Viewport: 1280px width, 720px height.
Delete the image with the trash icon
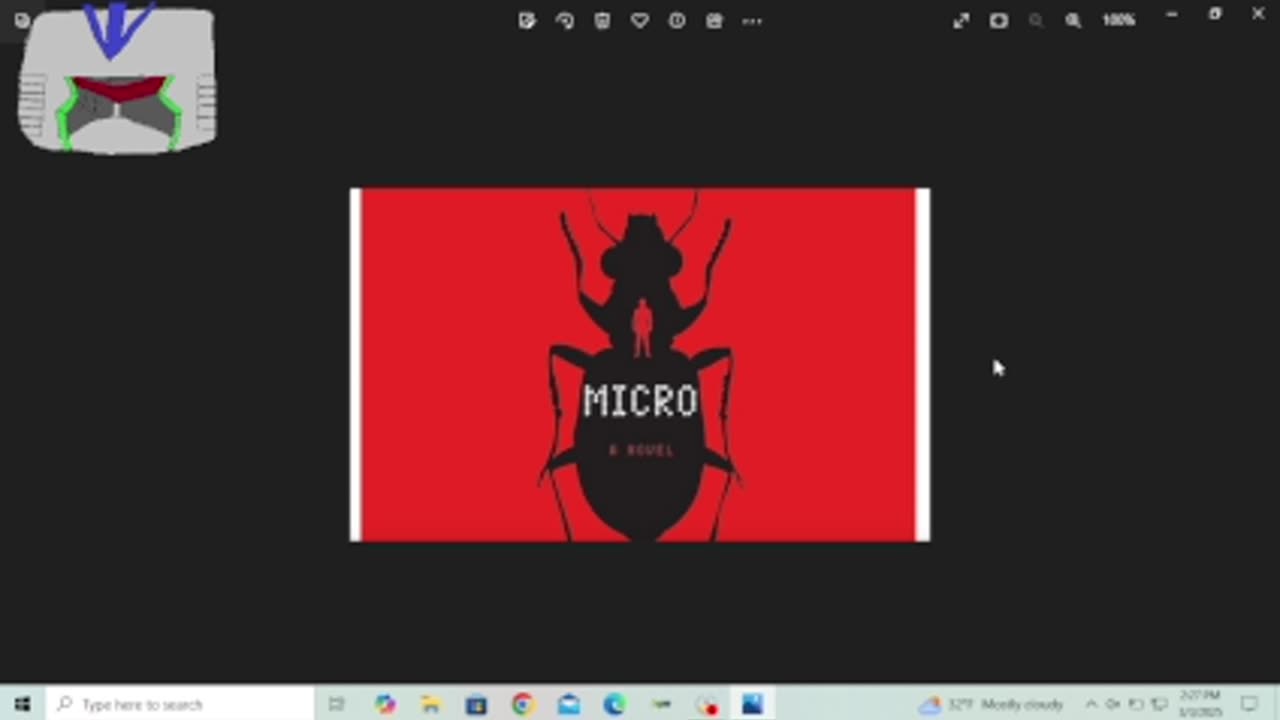pos(602,20)
